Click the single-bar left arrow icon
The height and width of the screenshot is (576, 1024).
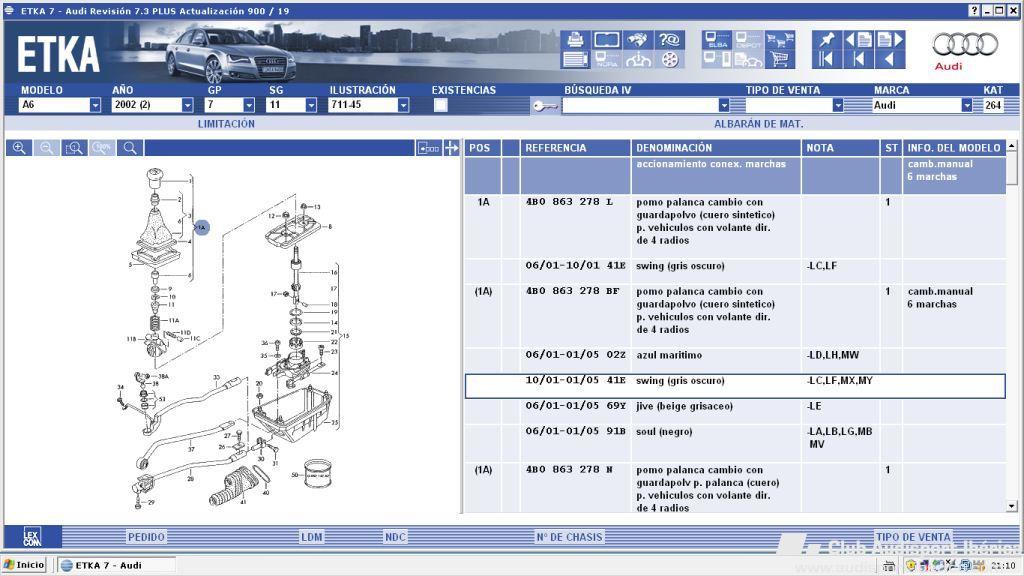[x=858, y=59]
